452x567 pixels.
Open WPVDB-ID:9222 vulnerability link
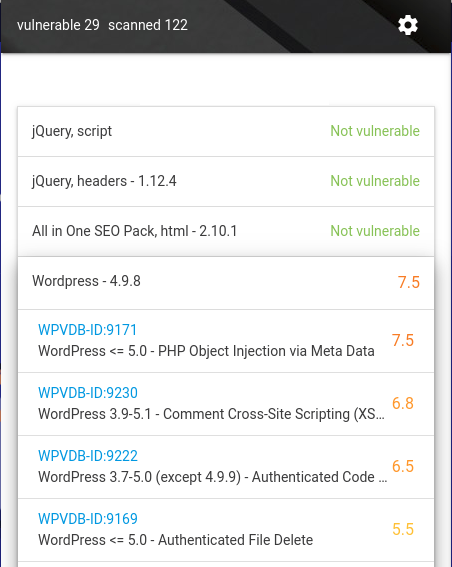[x=88, y=456]
